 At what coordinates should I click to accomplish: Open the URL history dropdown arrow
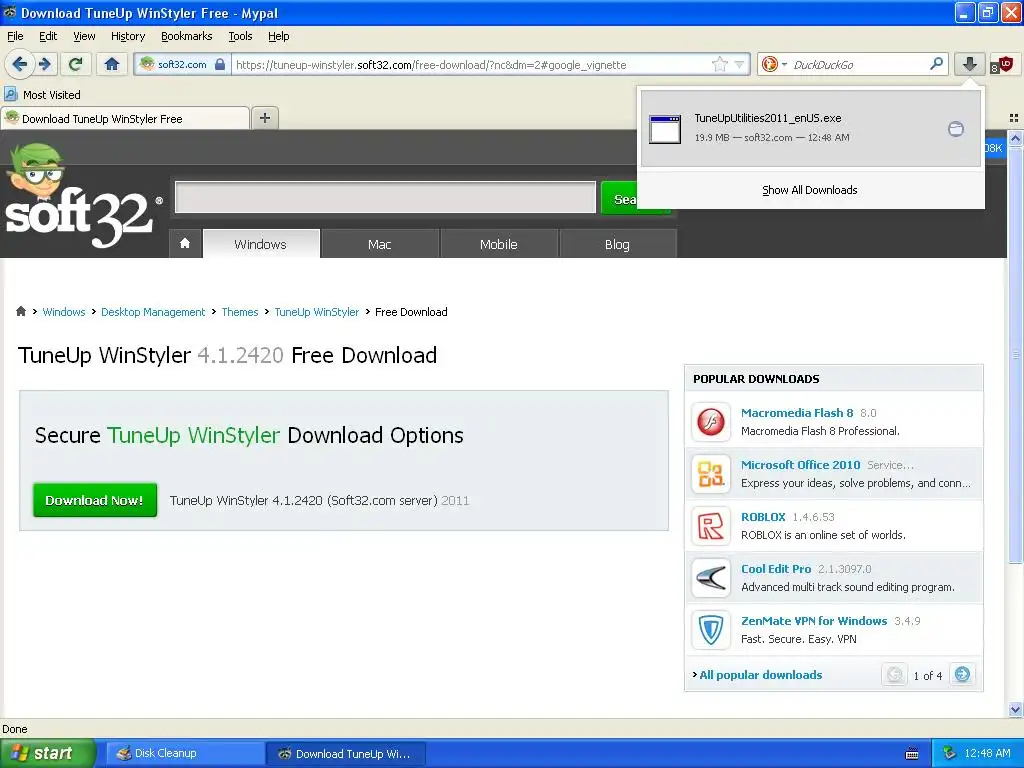click(x=739, y=64)
